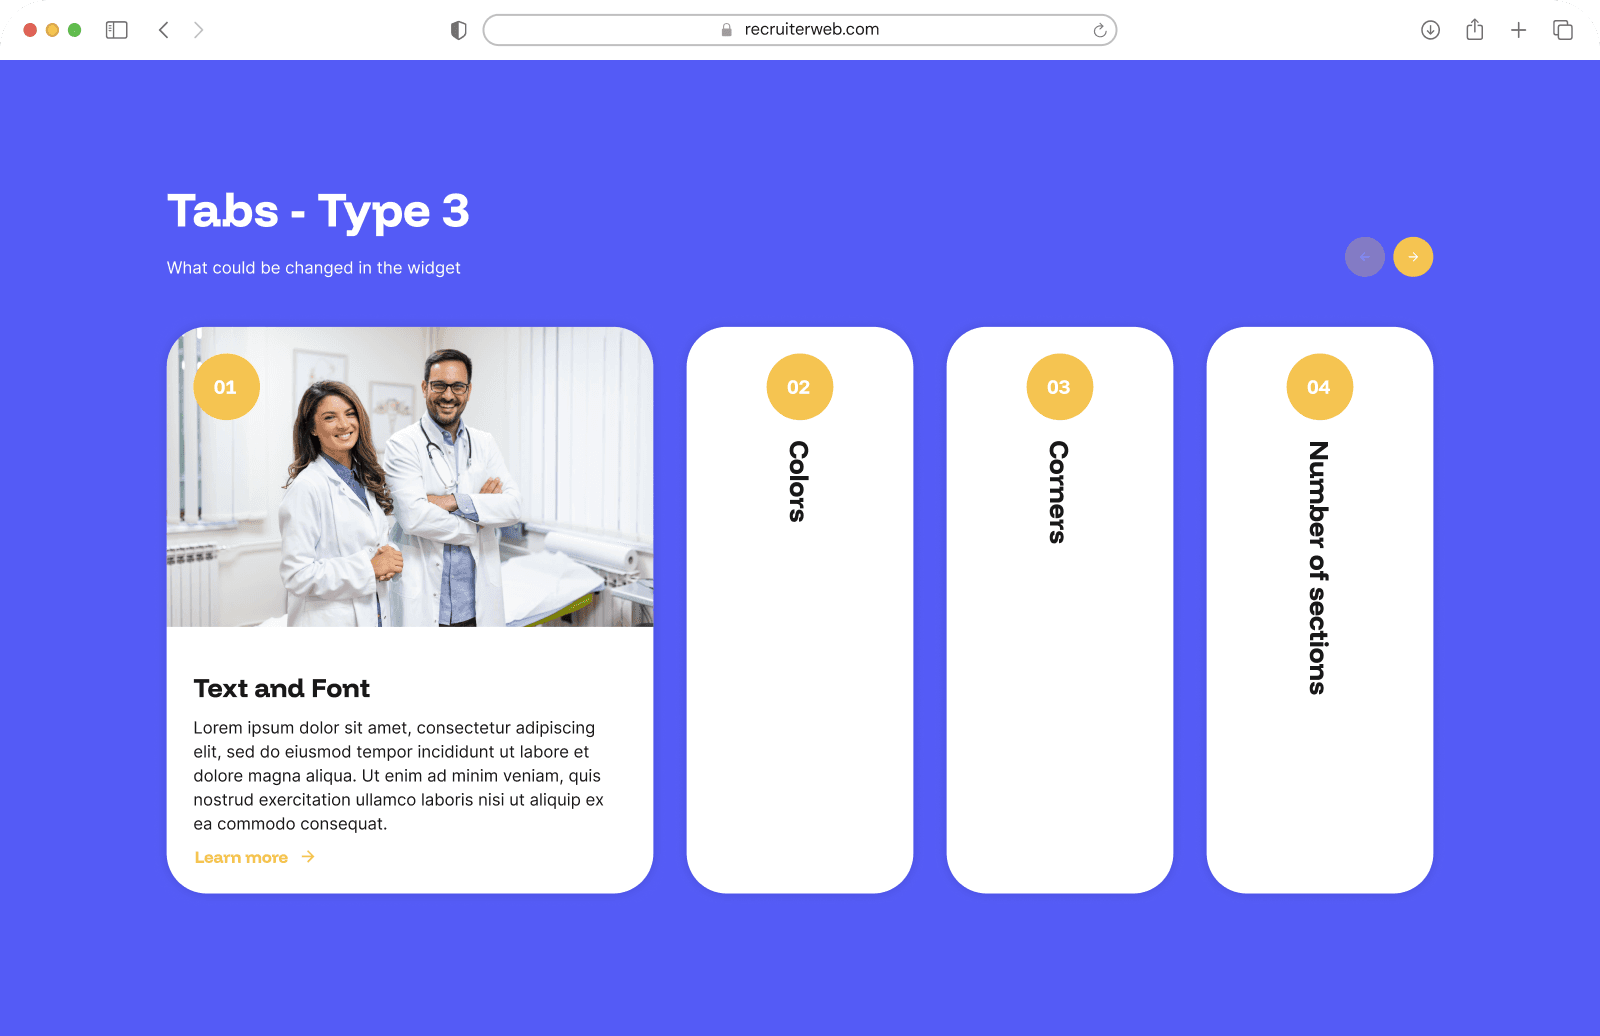
Task: Select the 02 numbered tab badge
Action: (x=799, y=387)
